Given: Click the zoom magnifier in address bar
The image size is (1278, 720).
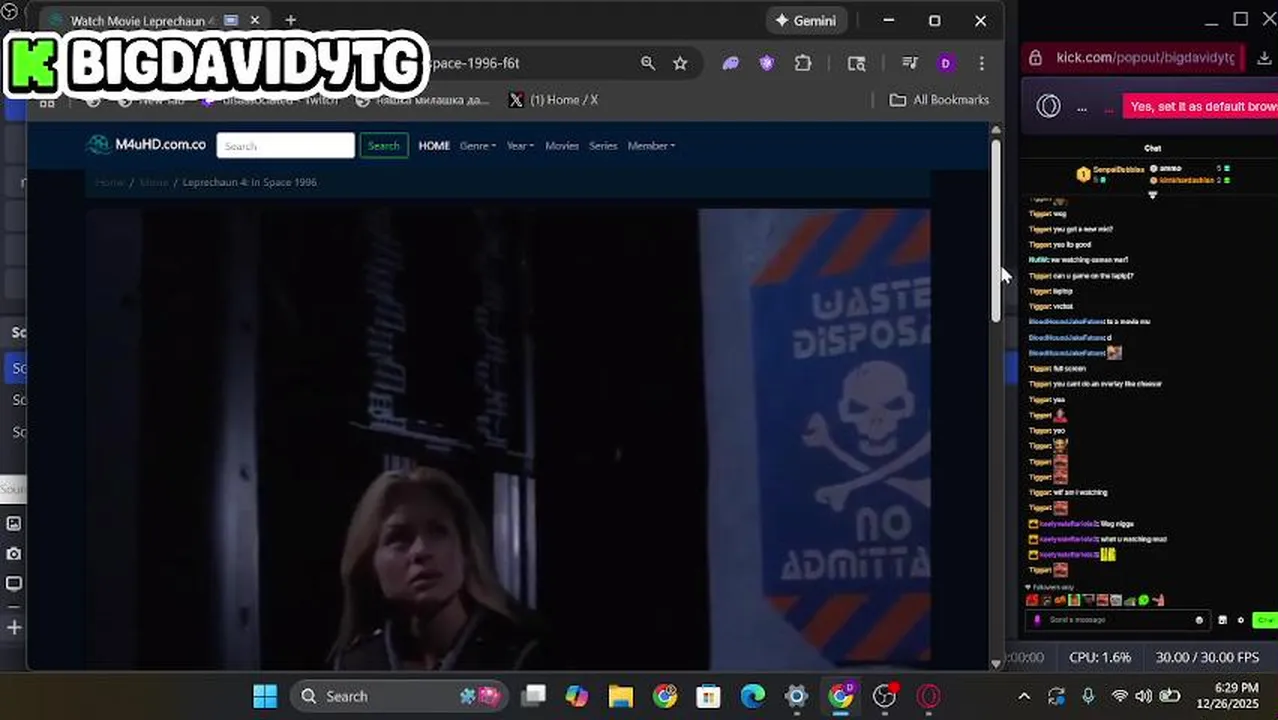Looking at the screenshot, I should [648, 63].
